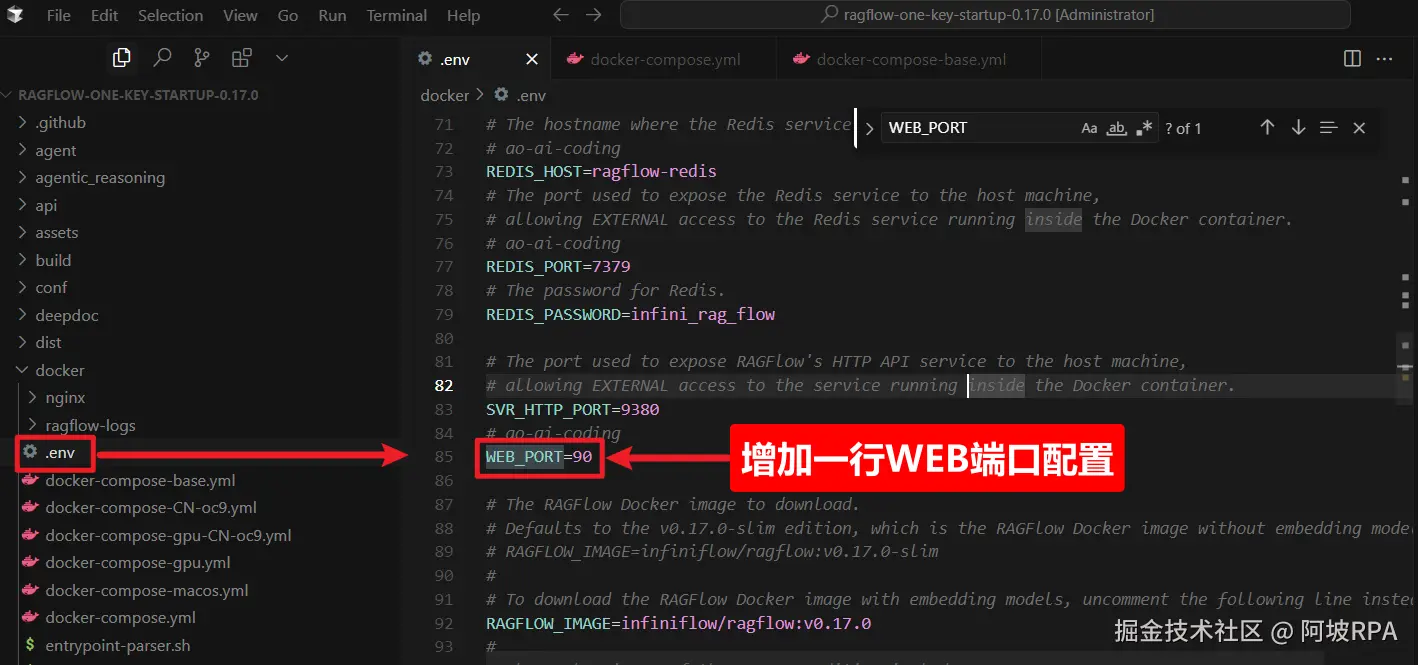This screenshot has height=665, width=1418.
Task: Click the .env breadcrumb segment
Action: [x=521, y=95]
